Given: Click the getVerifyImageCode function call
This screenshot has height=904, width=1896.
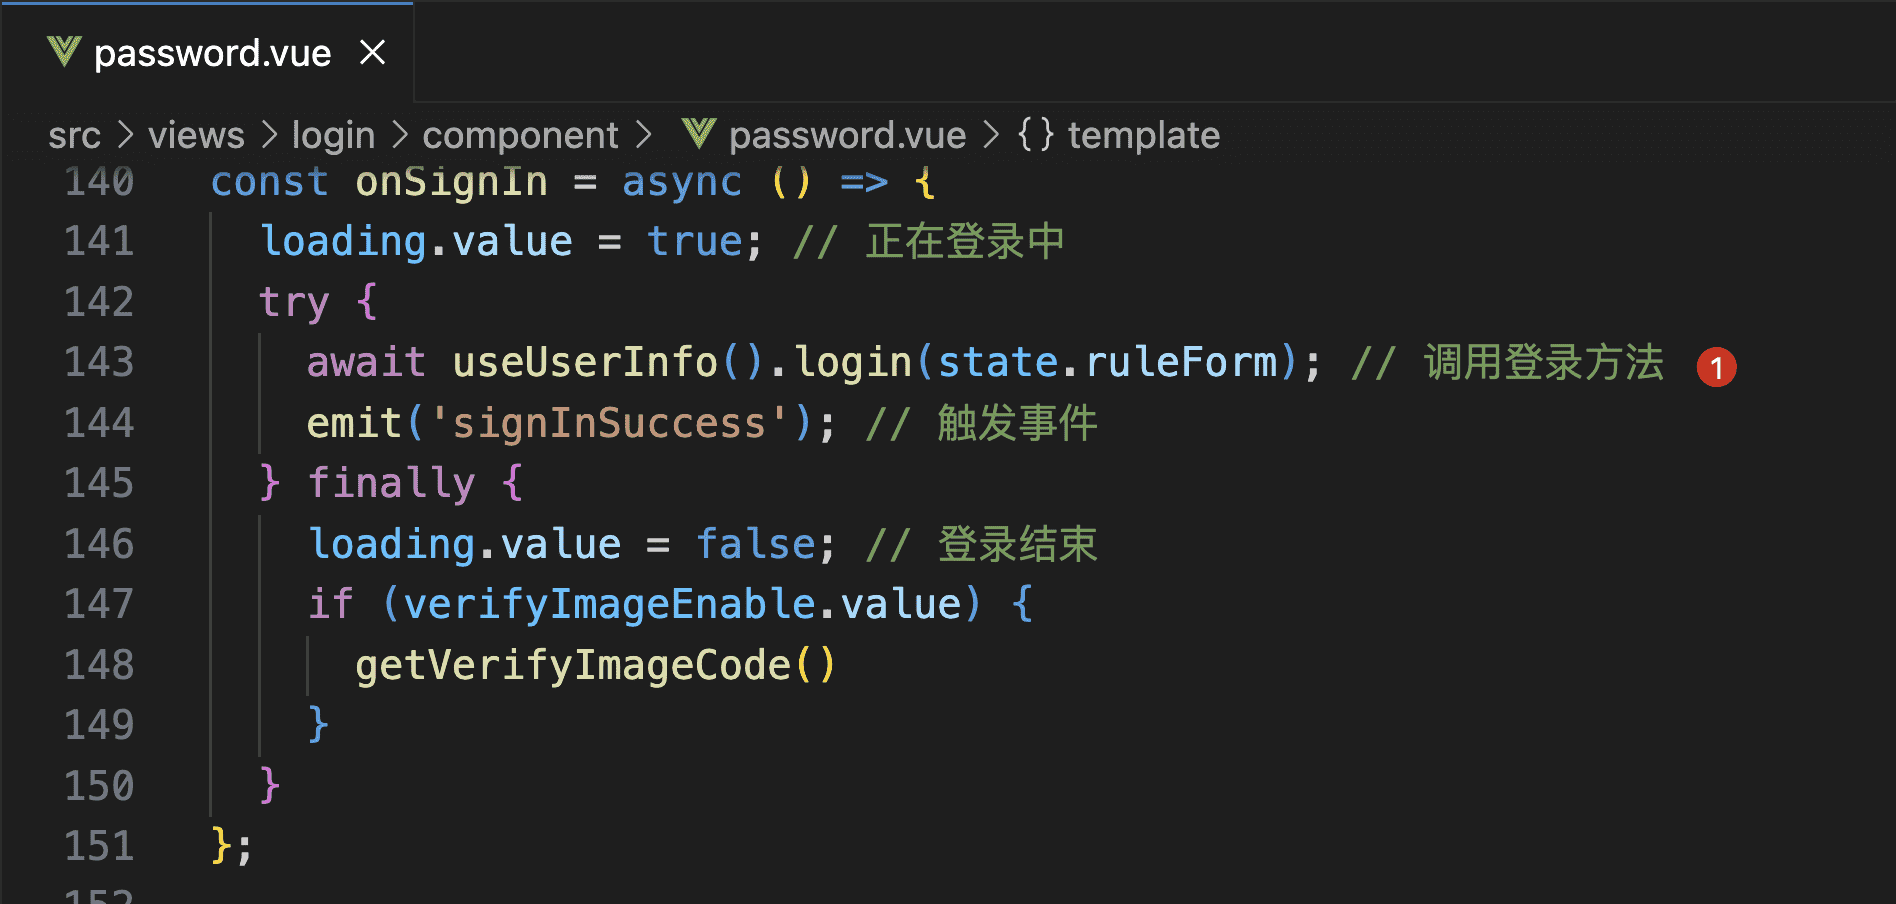Looking at the screenshot, I should tap(572, 665).
